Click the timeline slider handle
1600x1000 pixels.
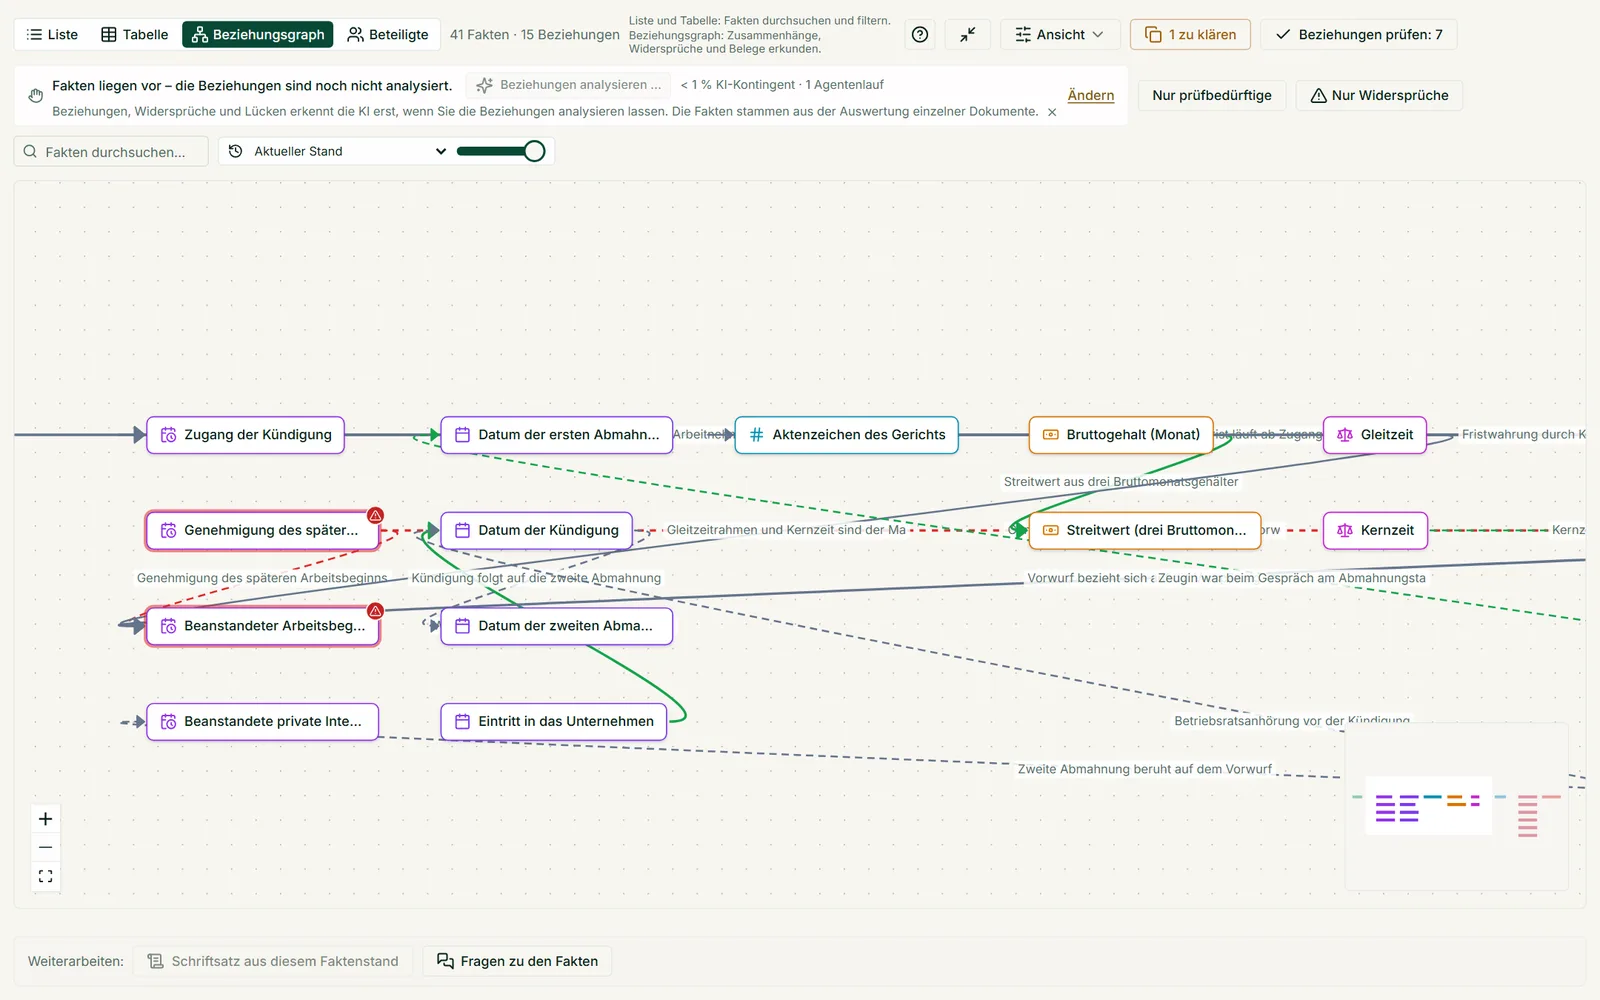pyautogui.click(x=535, y=151)
